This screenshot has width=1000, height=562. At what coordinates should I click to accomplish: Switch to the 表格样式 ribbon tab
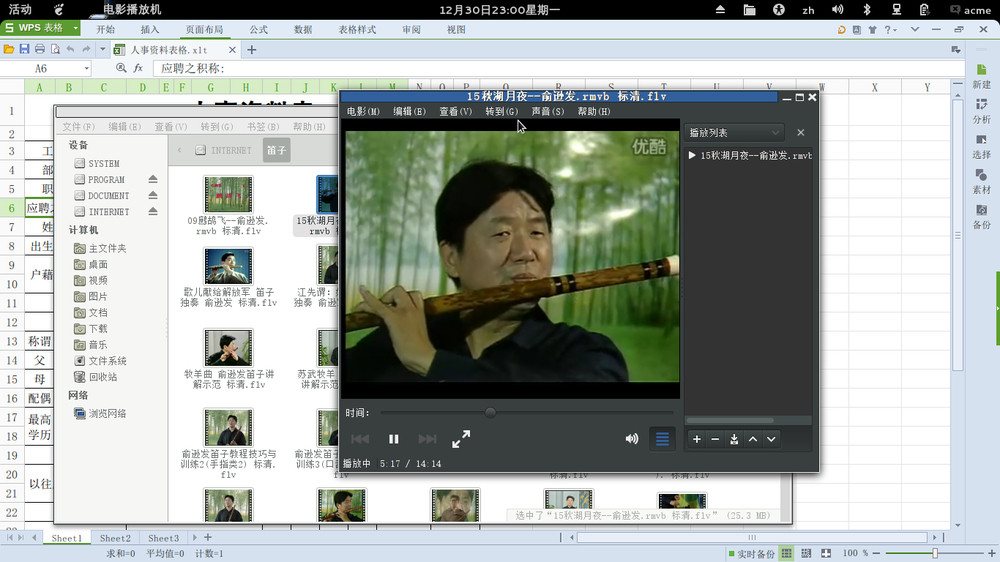point(357,29)
